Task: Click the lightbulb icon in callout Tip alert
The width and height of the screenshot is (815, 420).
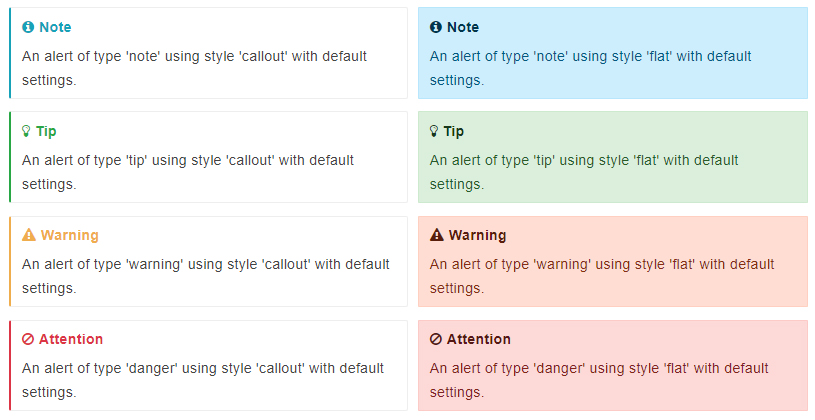Action: click(26, 131)
